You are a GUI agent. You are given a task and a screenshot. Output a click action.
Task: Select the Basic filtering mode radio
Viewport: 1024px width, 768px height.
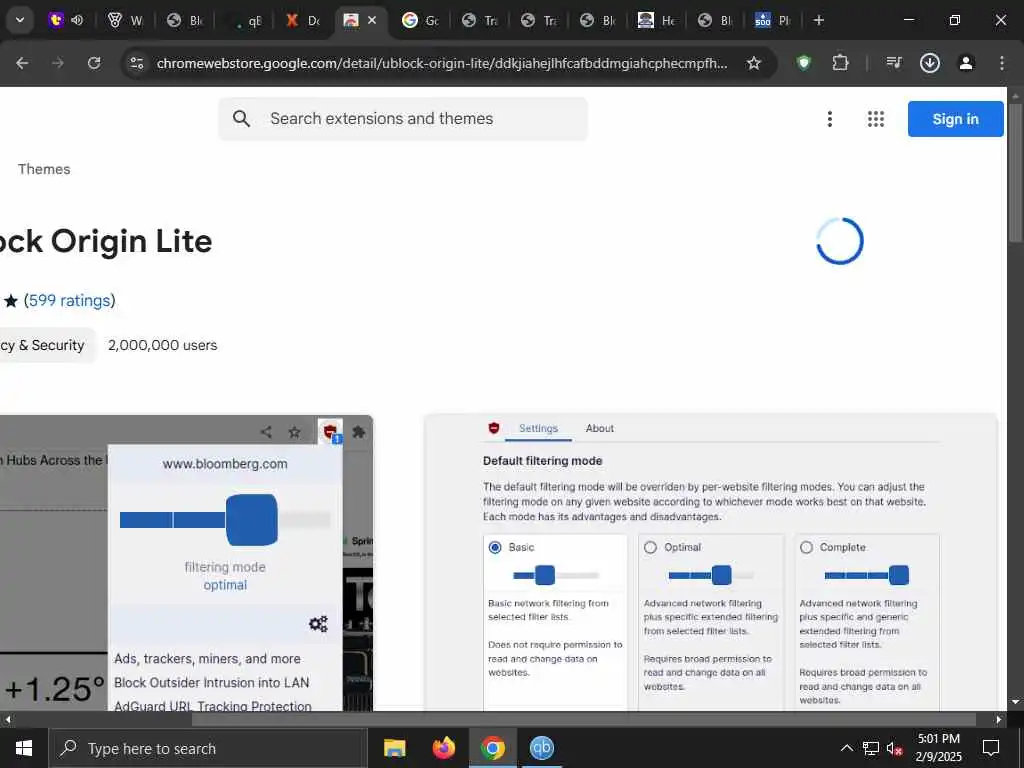click(x=495, y=547)
